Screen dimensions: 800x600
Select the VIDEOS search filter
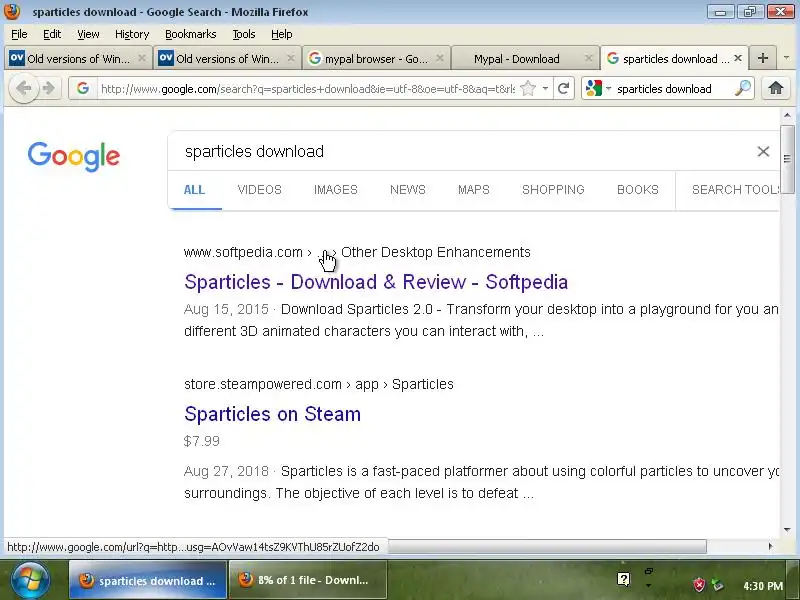(260, 190)
